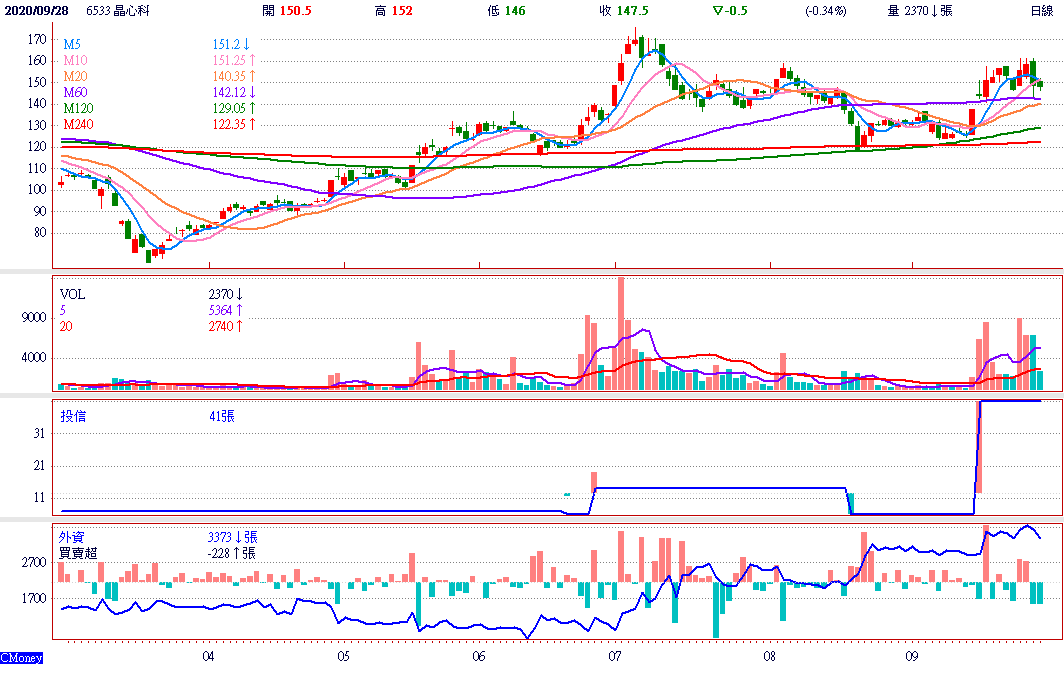Select the 投信 panel label
Screen dimensions: 1064x676
pyautogui.click(x=73, y=415)
